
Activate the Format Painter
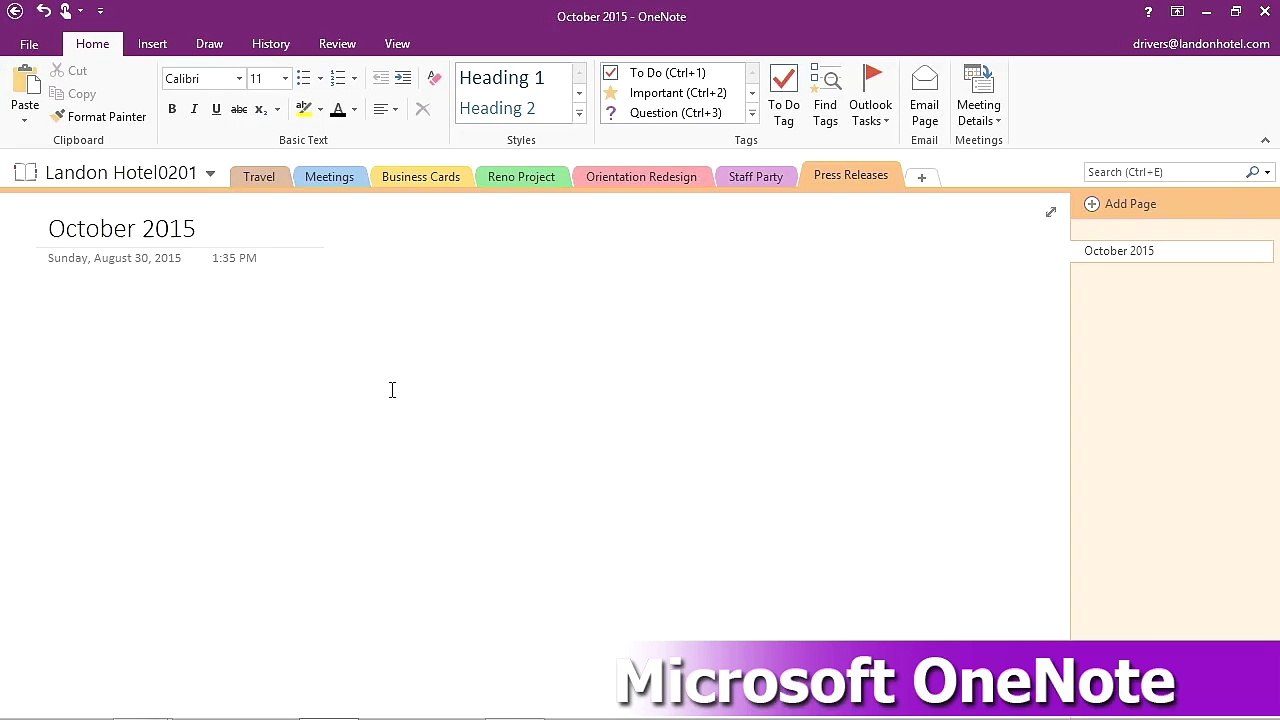click(98, 117)
